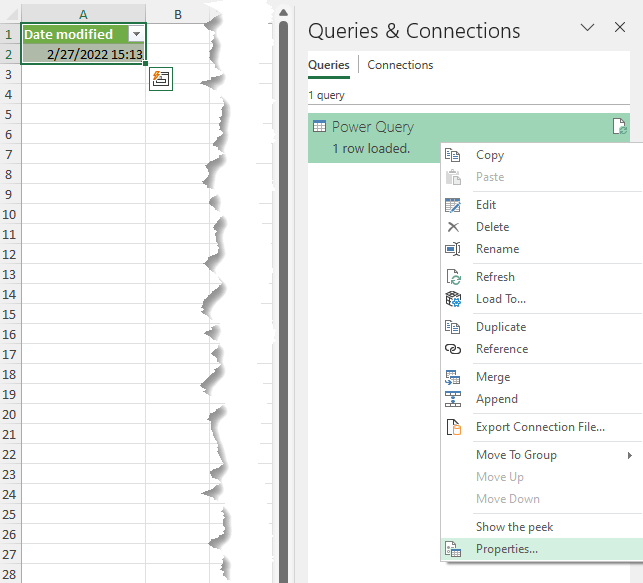Viewport: 643px width, 583px height.
Task: Click the Duplicate query icon
Action: (453, 327)
